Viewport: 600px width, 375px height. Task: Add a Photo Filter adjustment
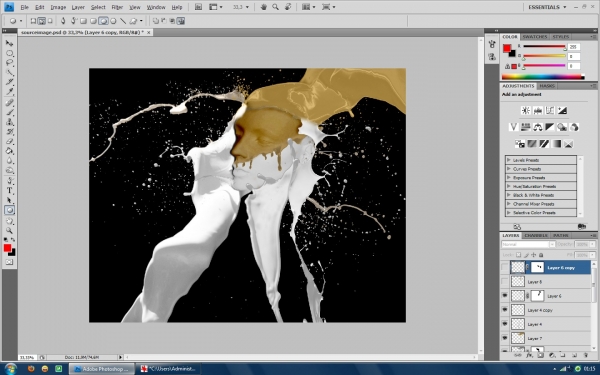562,127
